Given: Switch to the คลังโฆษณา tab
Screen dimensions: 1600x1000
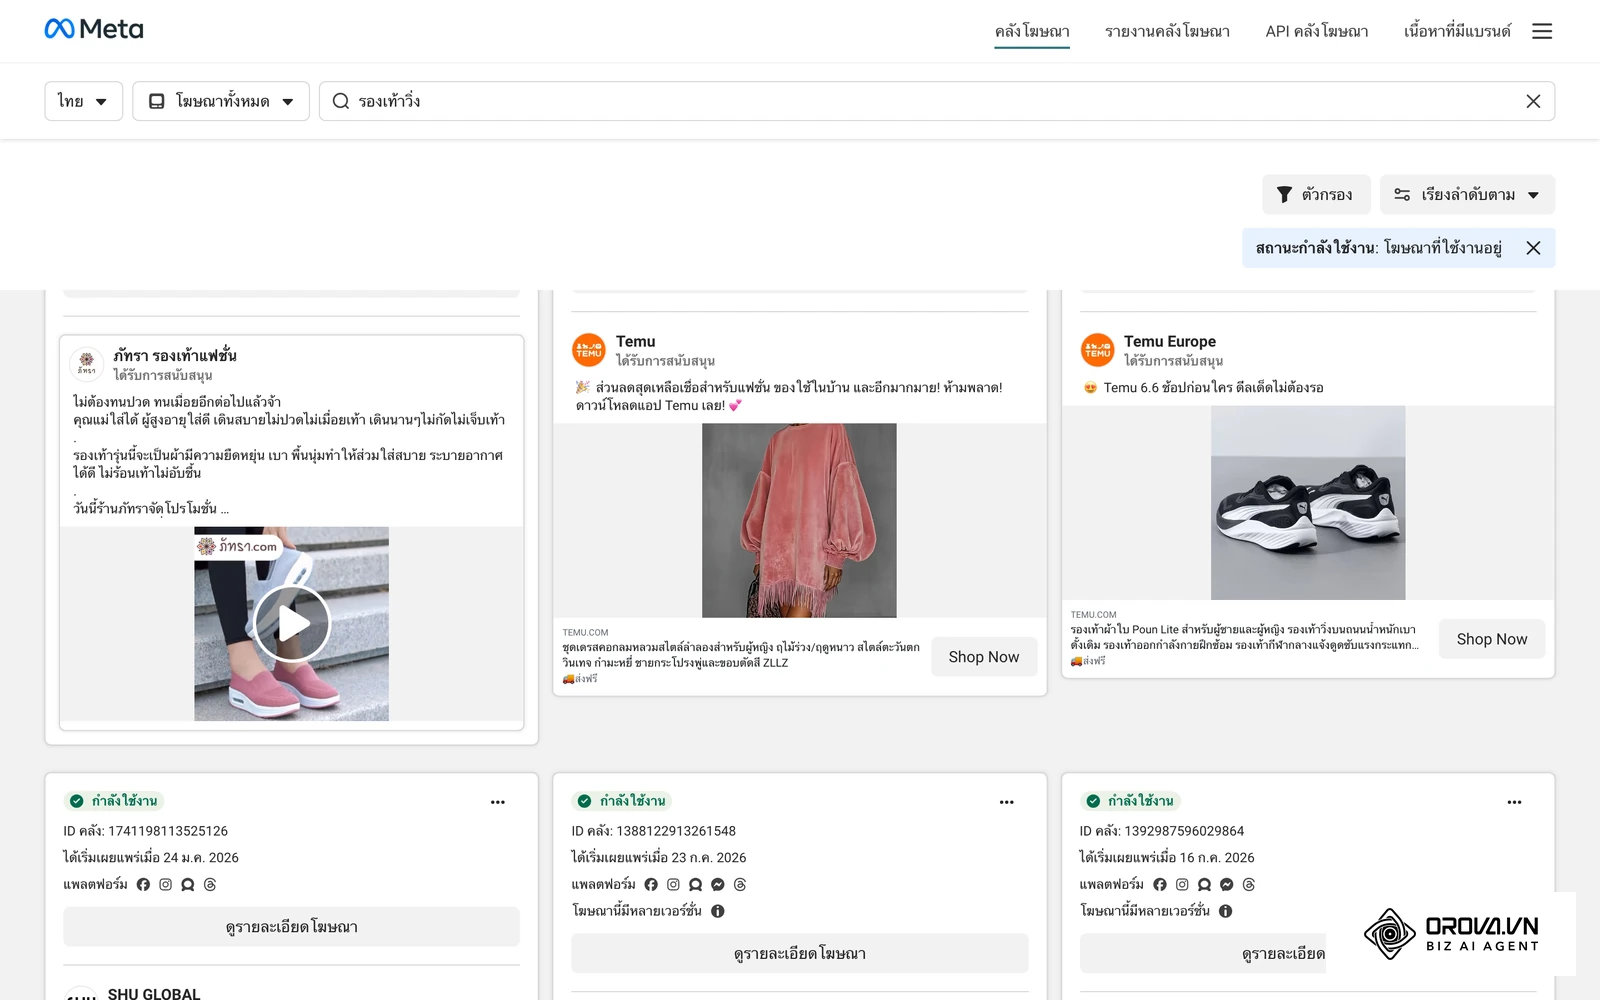Looking at the screenshot, I should [x=1032, y=31].
